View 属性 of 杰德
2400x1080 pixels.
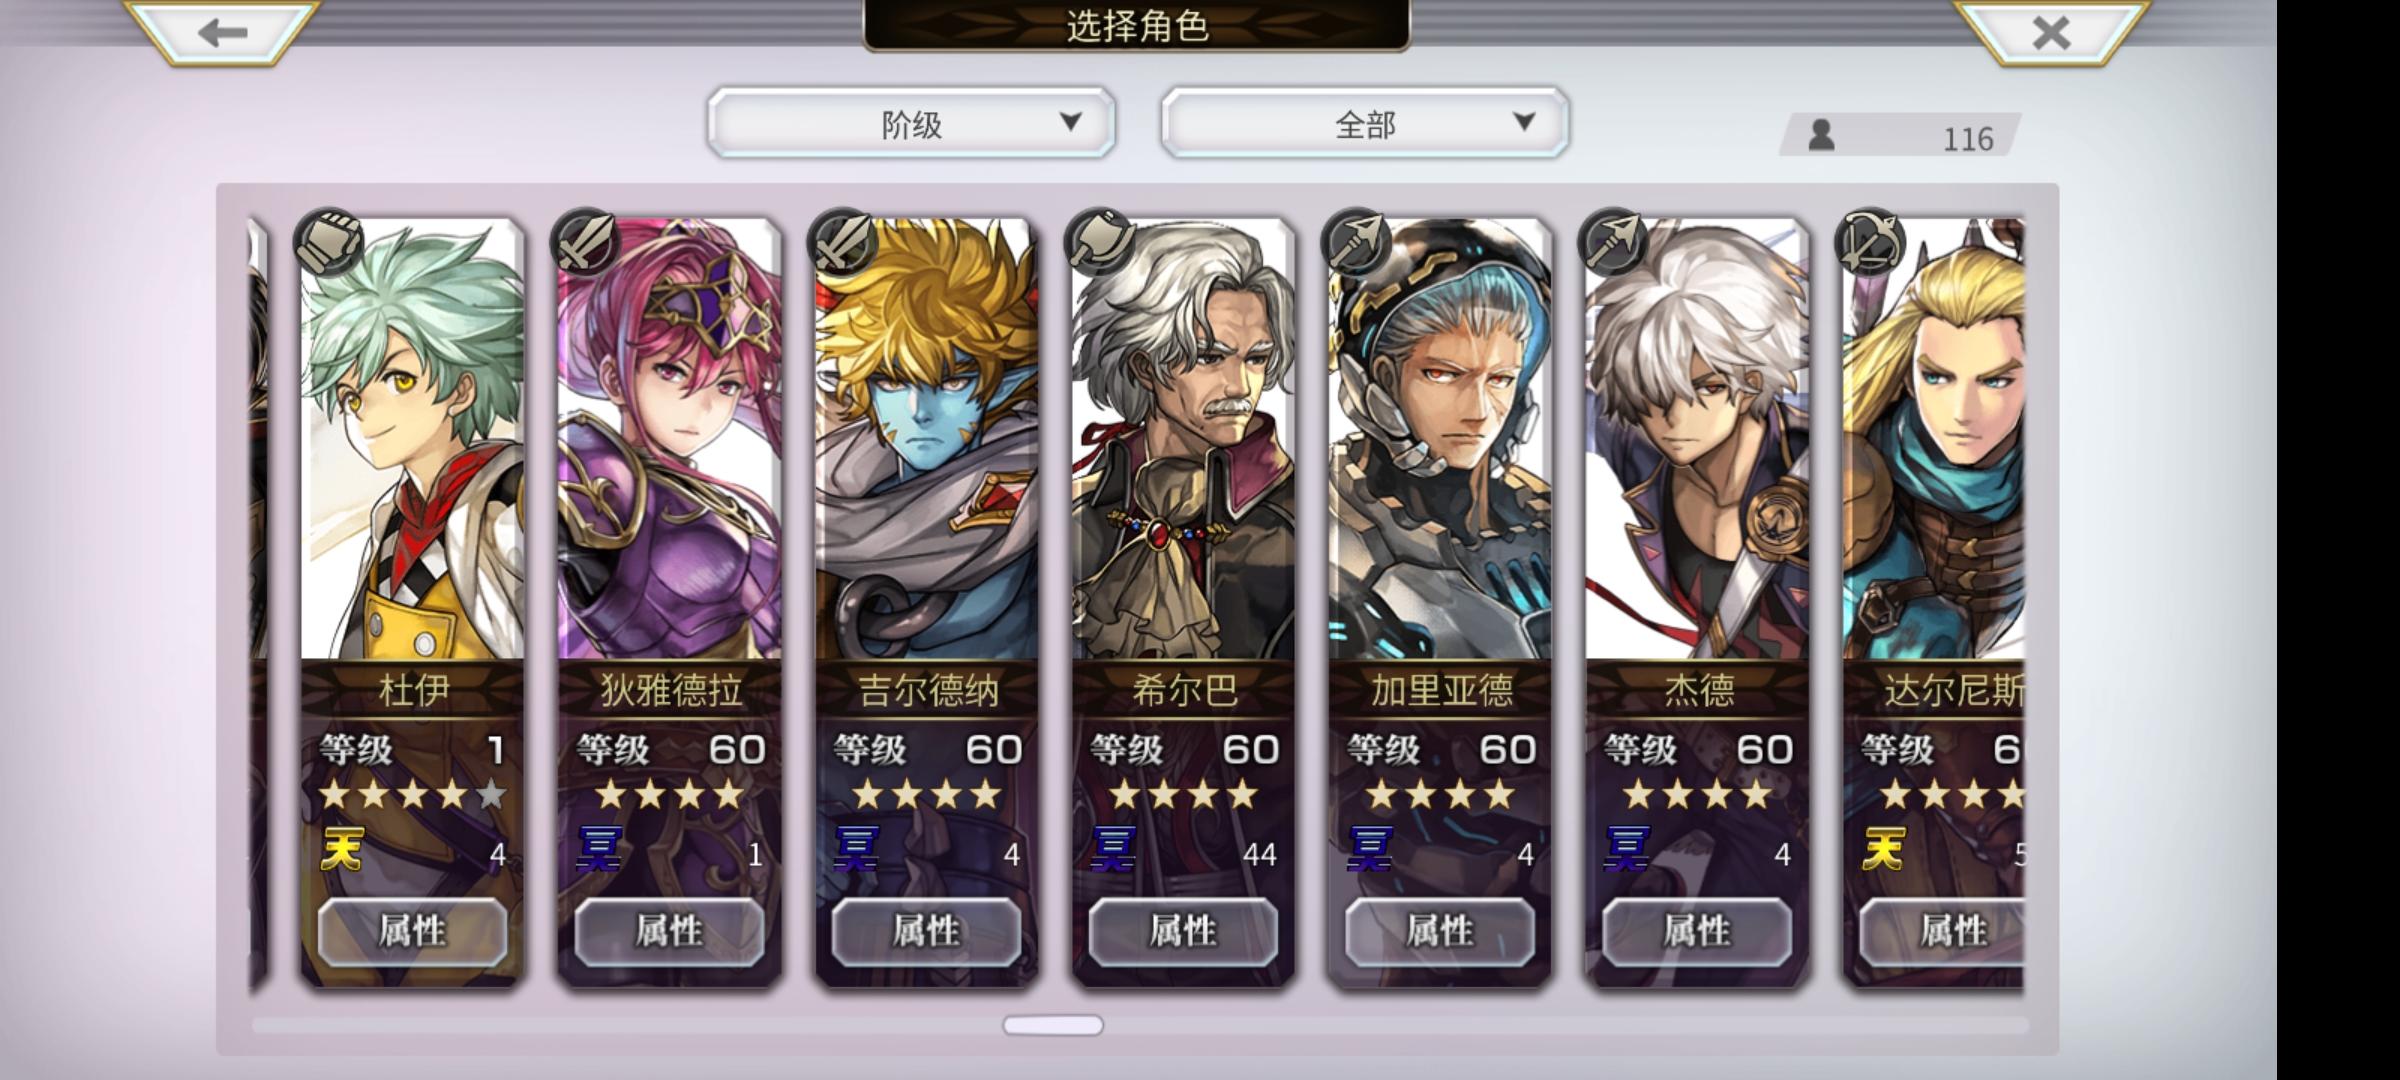click(1697, 931)
